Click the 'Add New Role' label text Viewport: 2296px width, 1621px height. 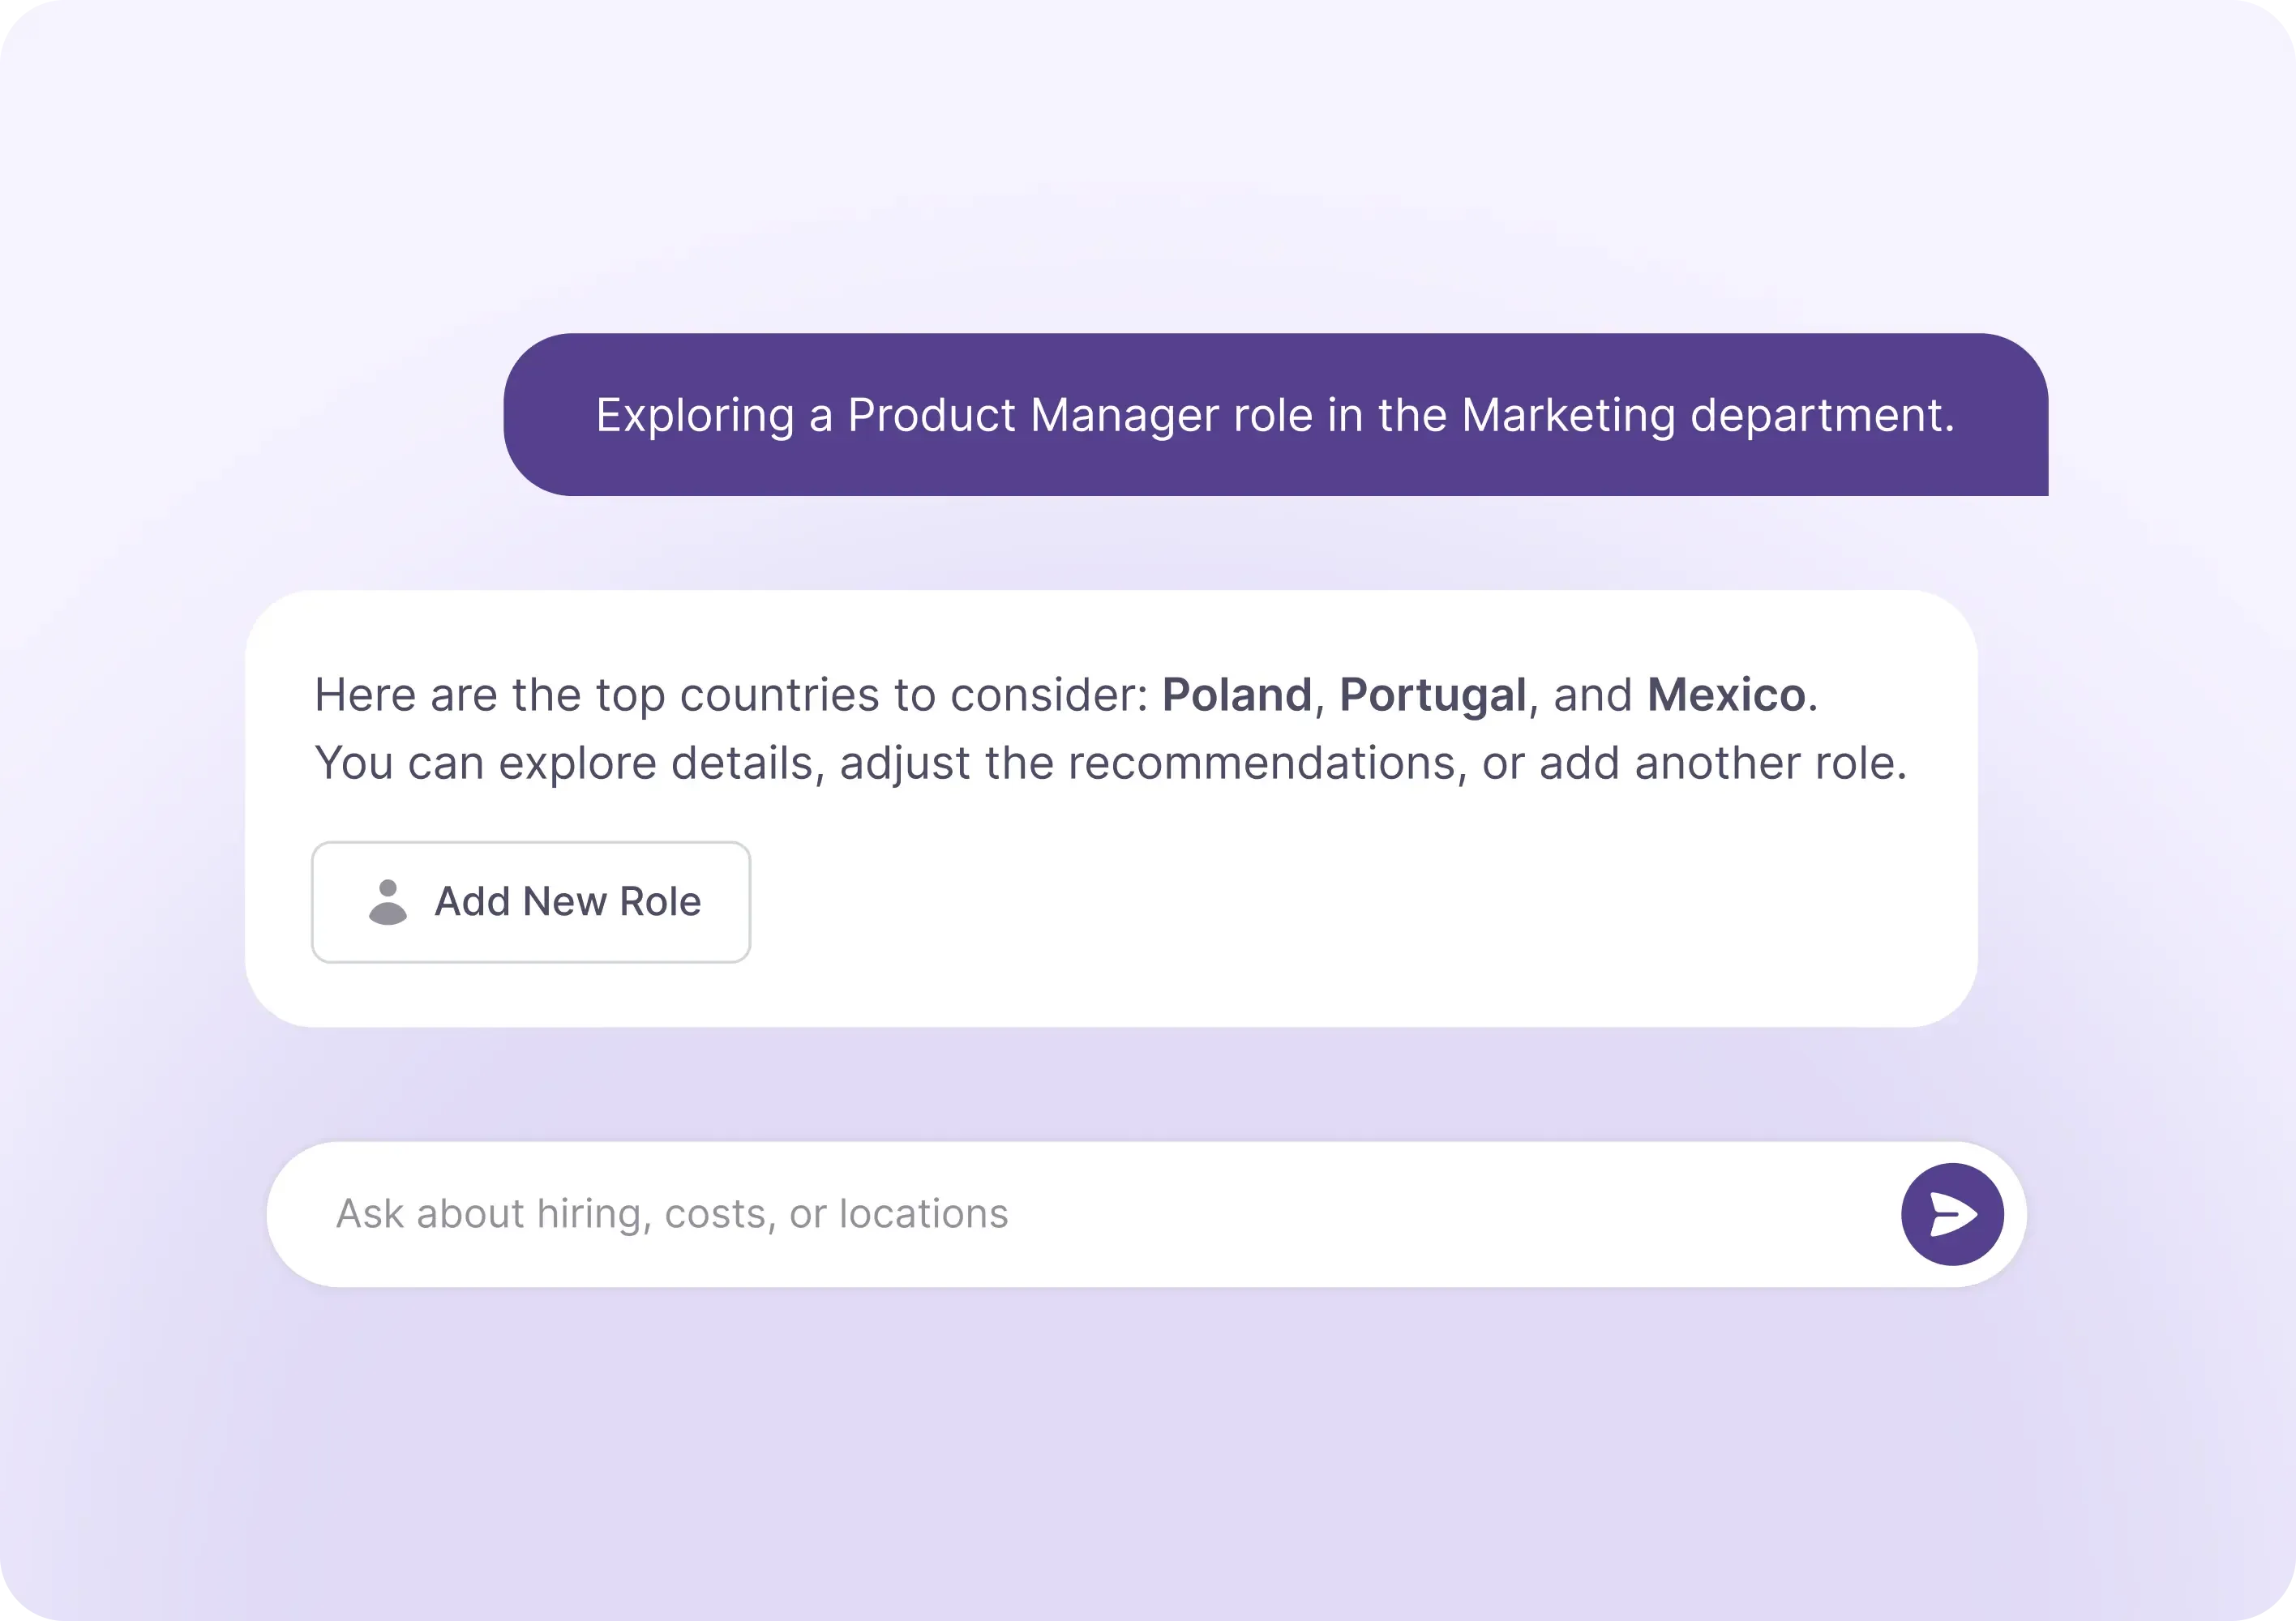coord(567,902)
